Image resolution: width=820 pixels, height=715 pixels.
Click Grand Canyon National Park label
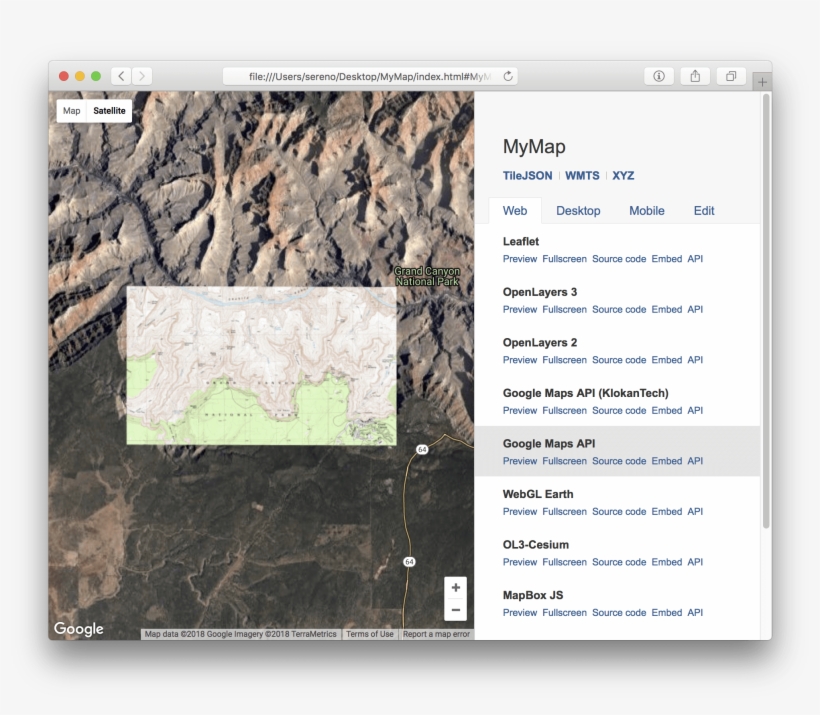coord(427,276)
